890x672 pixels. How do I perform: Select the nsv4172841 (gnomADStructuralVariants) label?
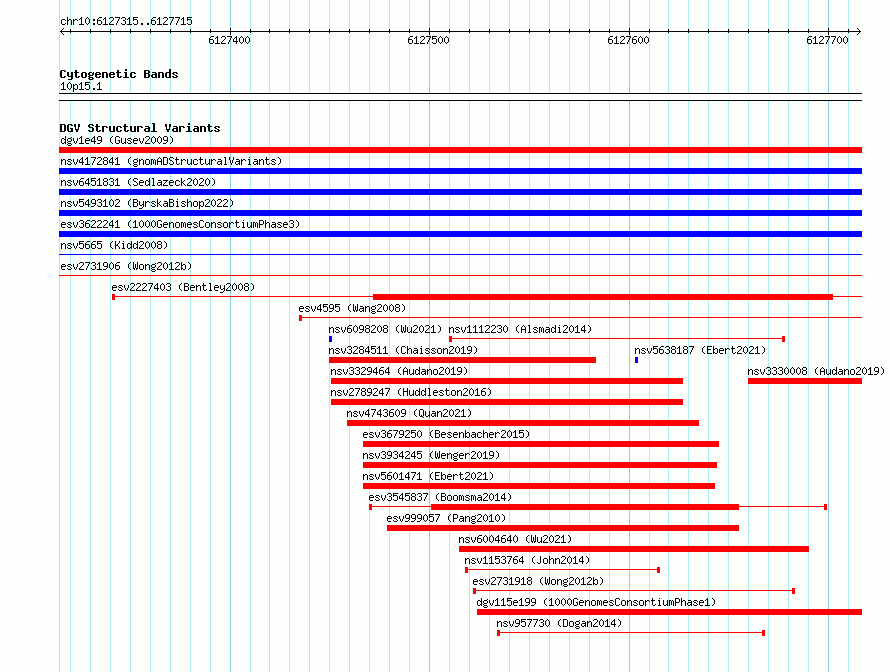pyautogui.click(x=171, y=161)
